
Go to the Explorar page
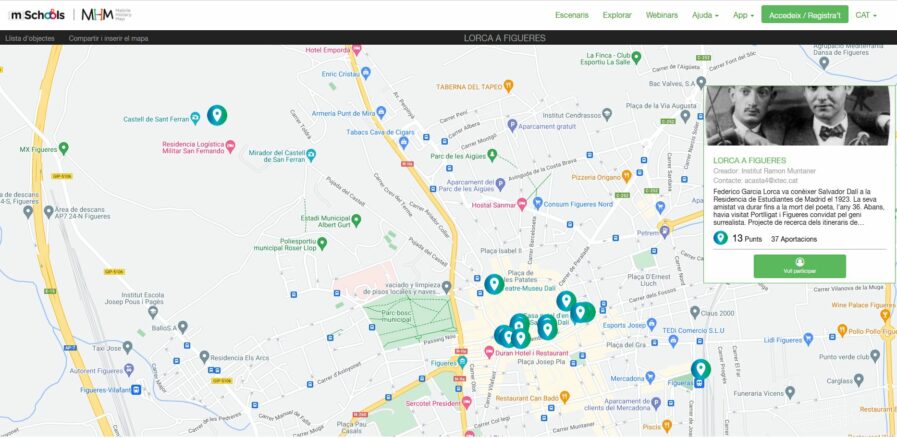(617, 15)
